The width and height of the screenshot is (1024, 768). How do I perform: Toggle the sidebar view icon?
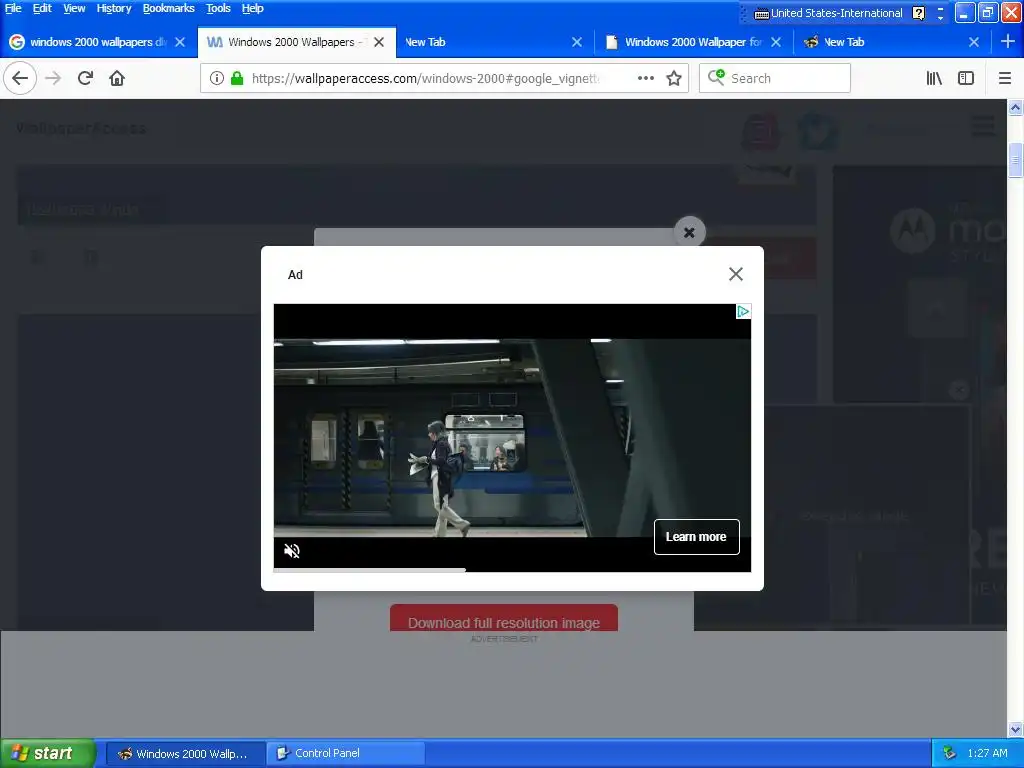(x=966, y=78)
